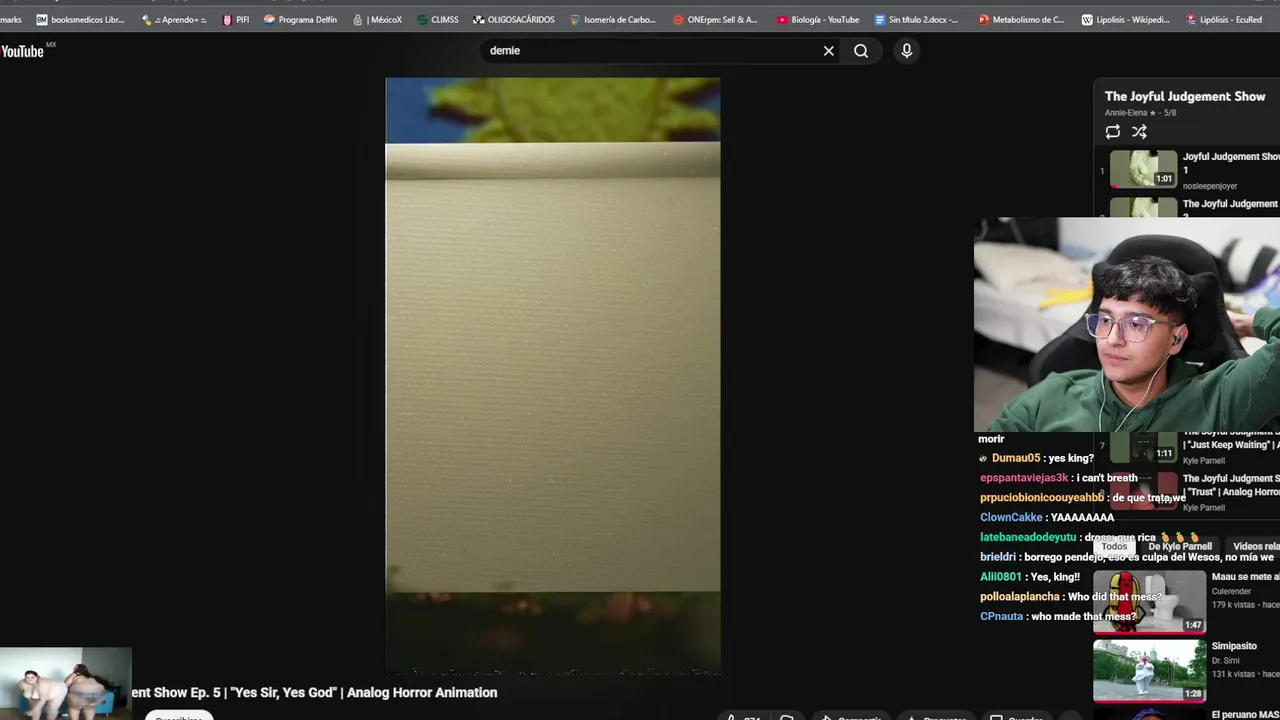Open 'Maau se mete al' video thumbnail
This screenshot has width=1280, height=720.
click(1150, 601)
